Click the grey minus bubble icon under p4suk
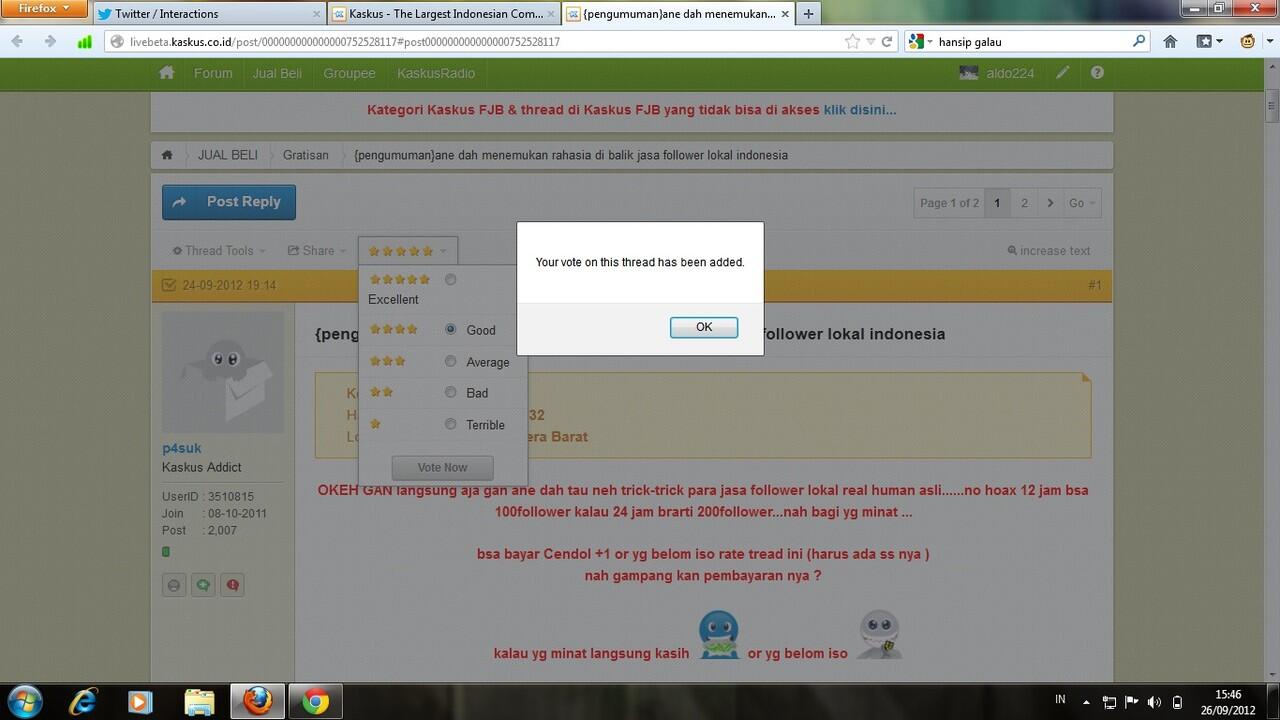 [x=174, y=585]
